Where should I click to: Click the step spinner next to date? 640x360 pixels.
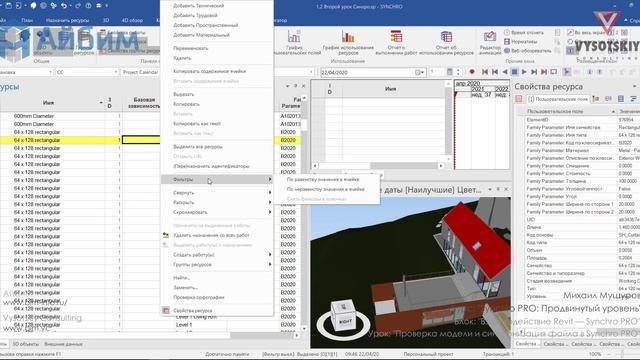click(x=458, y=72)
